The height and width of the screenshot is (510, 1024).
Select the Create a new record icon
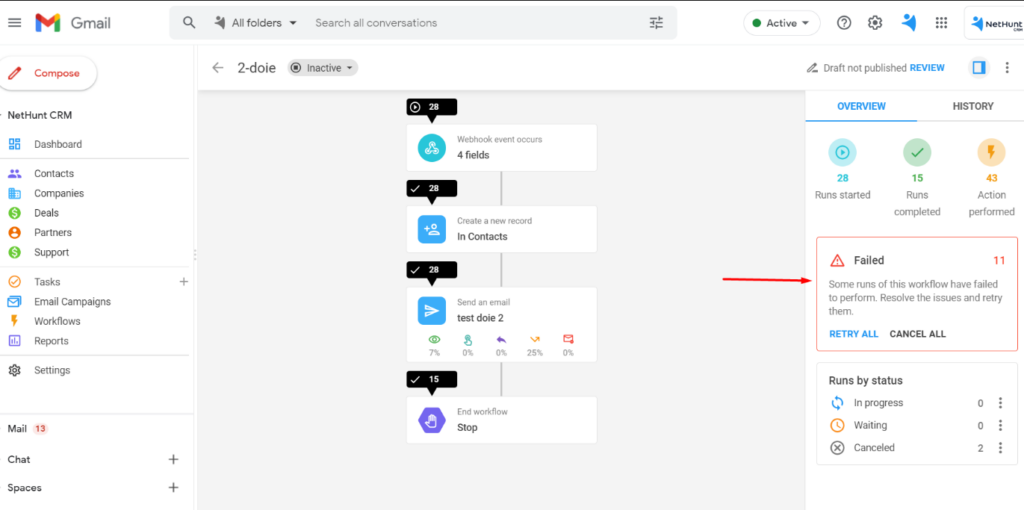point(432,229)
